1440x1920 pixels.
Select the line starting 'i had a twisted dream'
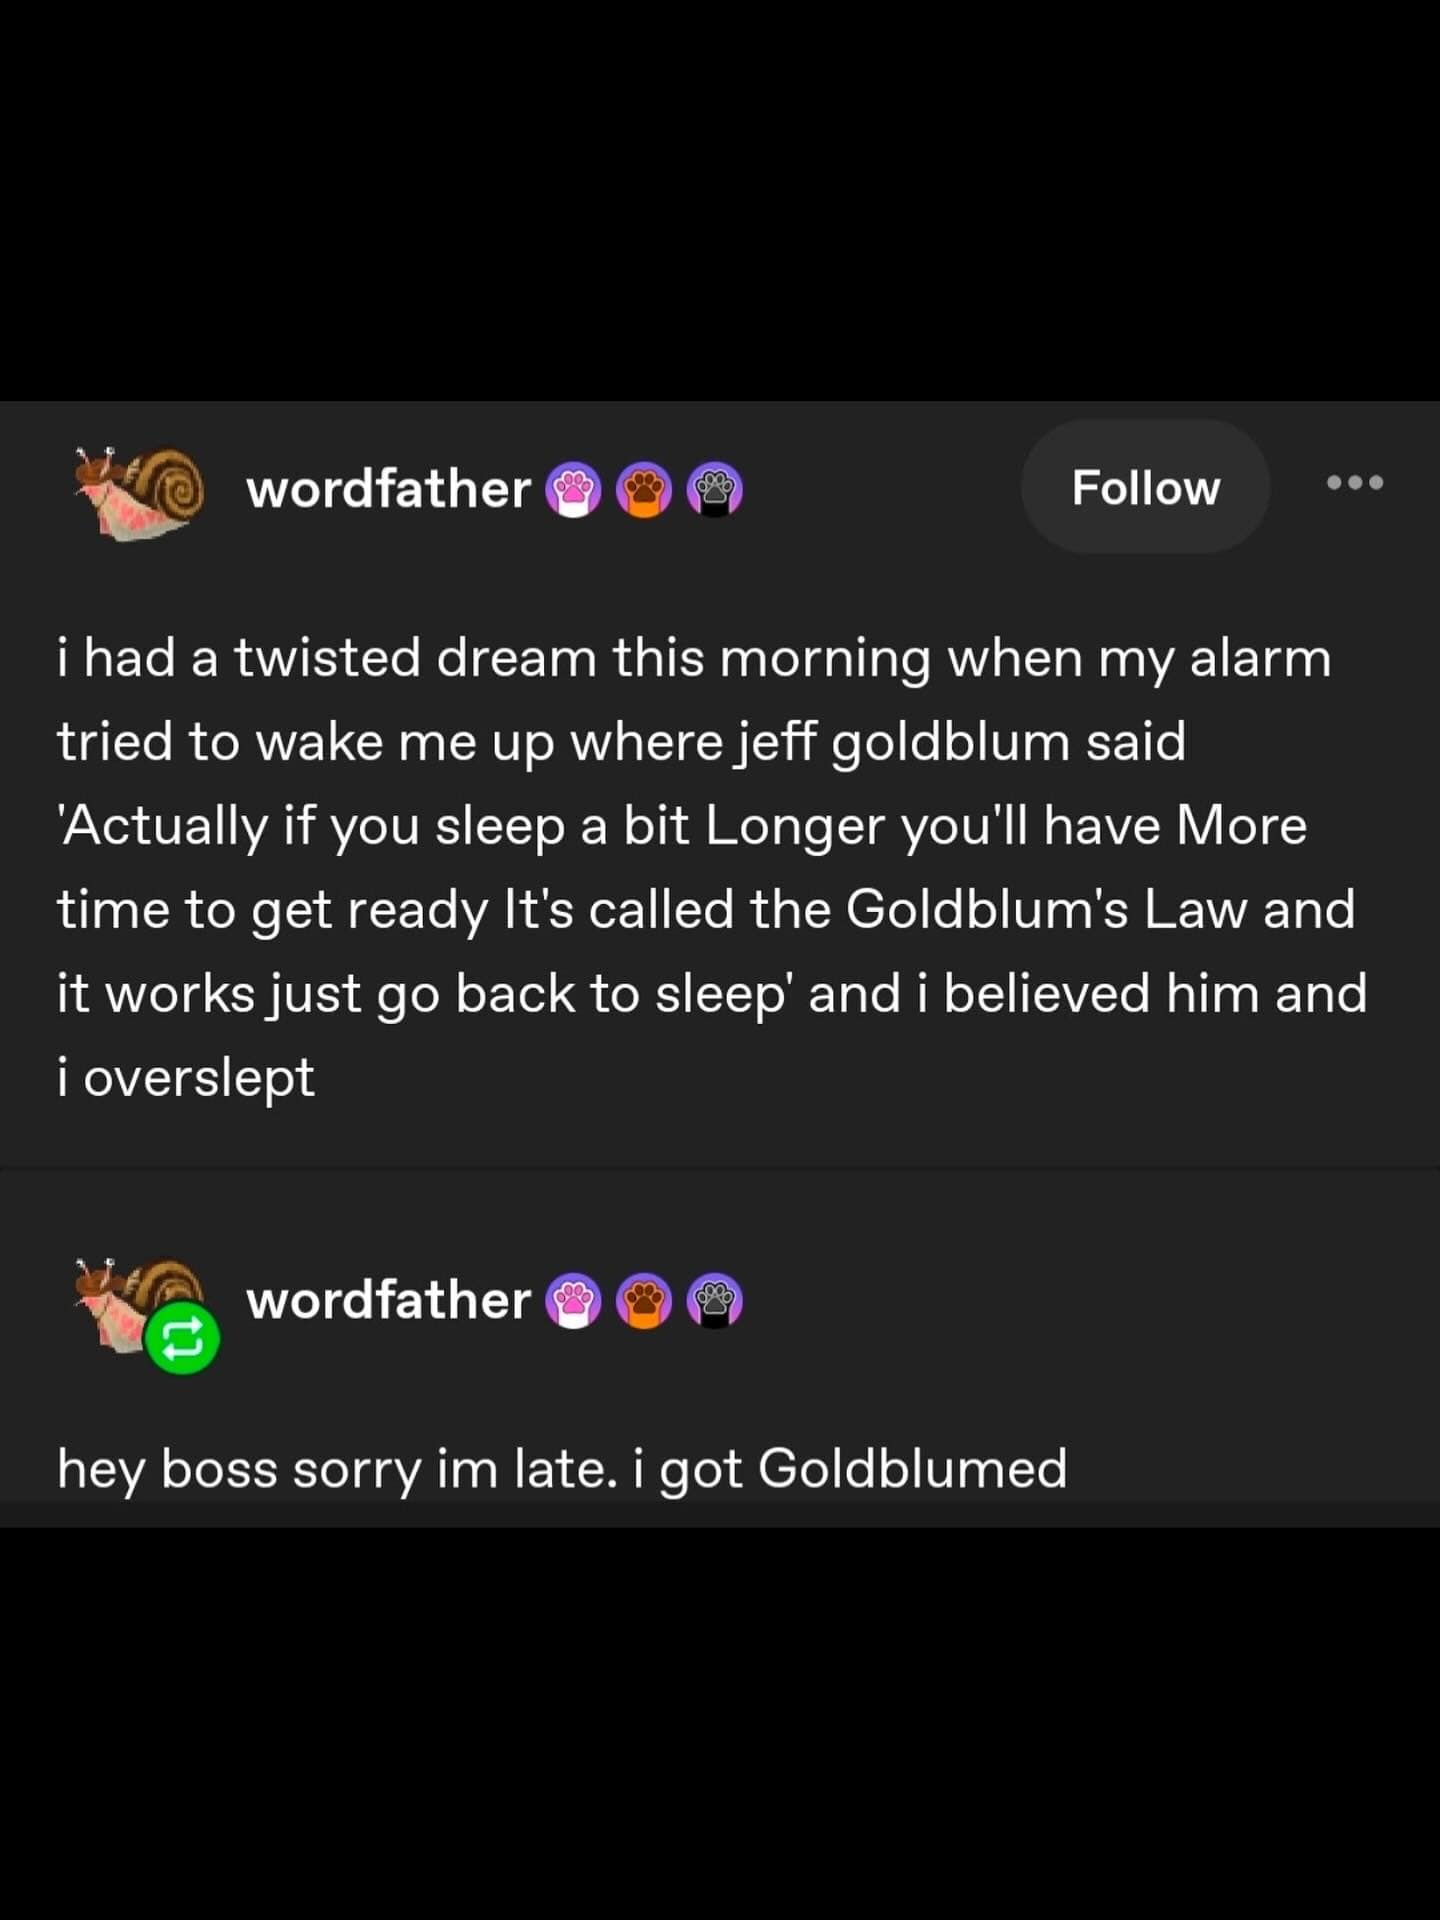[x=694, y=660]
